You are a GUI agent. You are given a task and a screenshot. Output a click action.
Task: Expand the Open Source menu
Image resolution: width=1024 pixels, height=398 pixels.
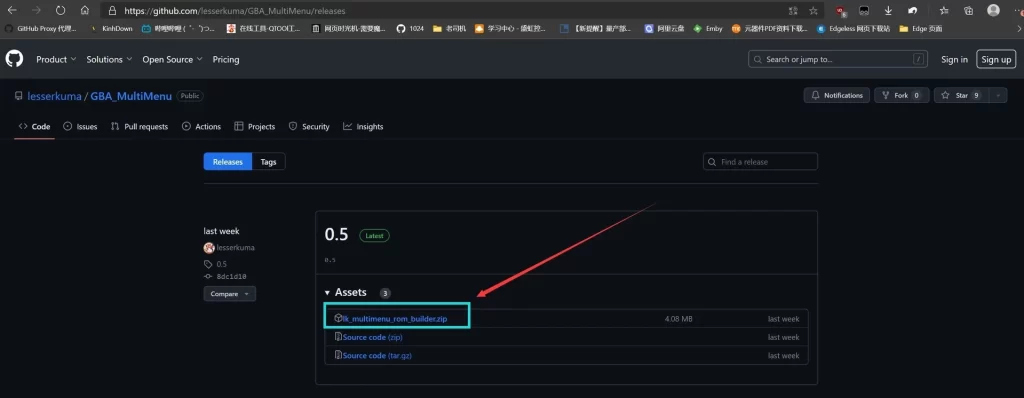coord(172,59)
